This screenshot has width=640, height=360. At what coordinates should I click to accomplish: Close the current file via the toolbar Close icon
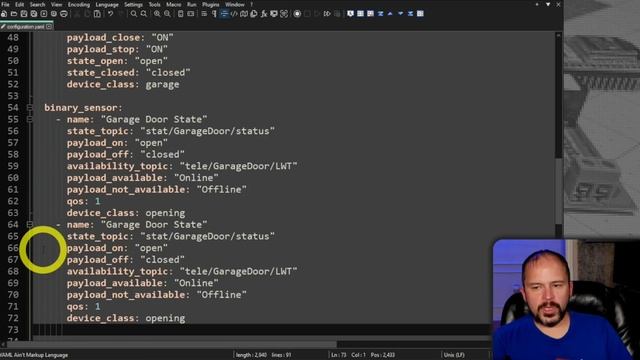pyautogui.click(x=44, y=14)
